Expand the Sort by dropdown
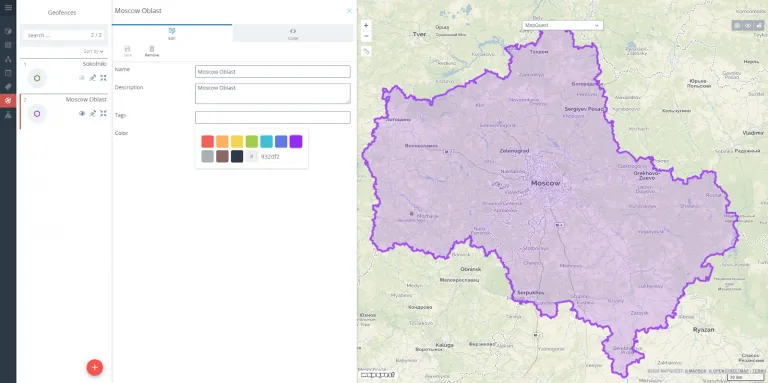Image resolution: width=768 pixels, height=383 pixels. [94, 51]
